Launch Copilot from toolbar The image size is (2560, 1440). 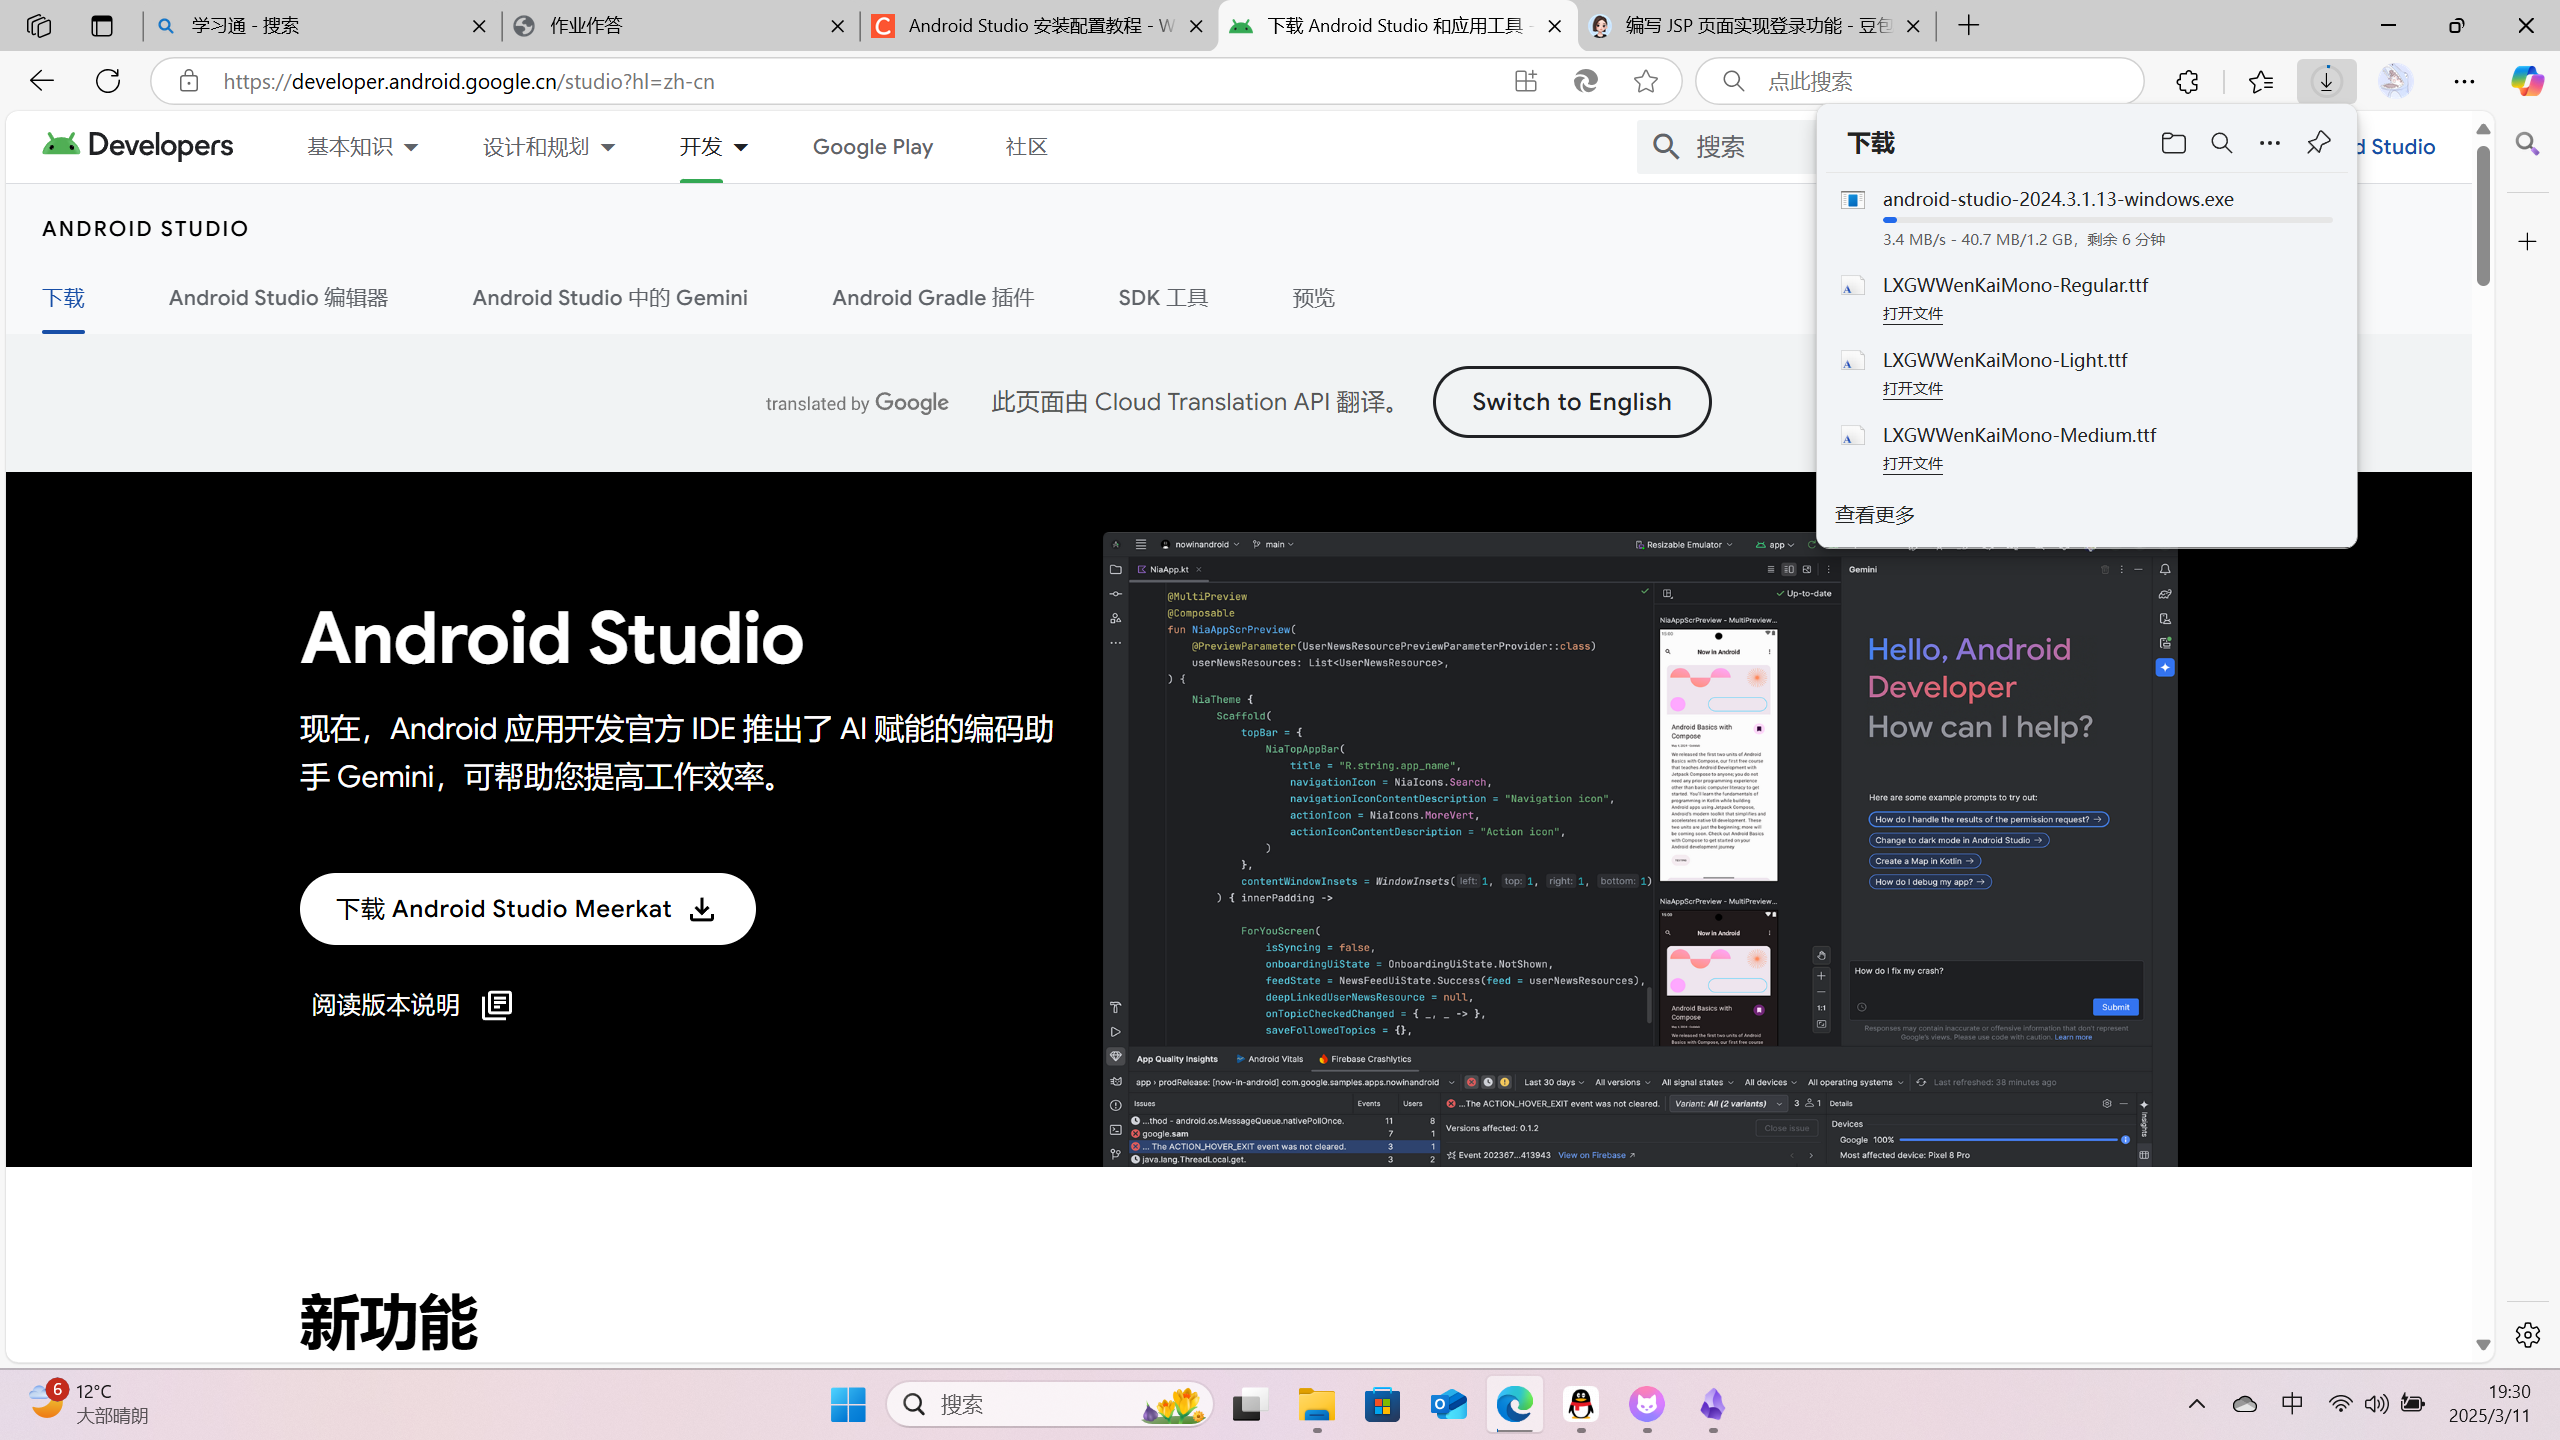click(x=2527, y=81)
